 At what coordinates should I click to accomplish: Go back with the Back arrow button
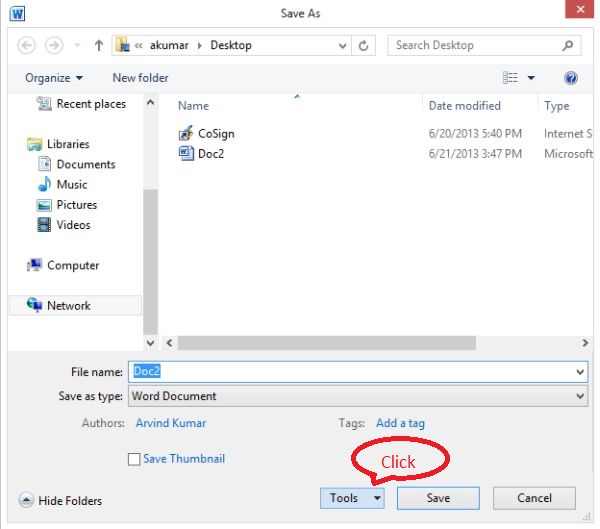26,45
